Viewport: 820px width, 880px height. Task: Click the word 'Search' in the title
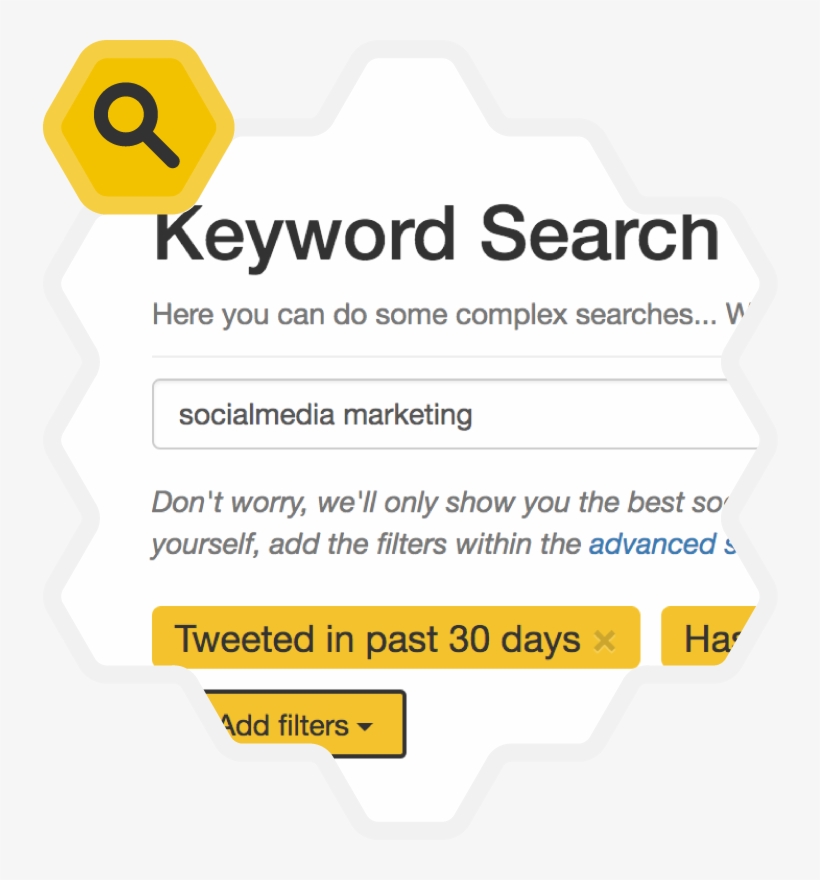pos(598,235)
